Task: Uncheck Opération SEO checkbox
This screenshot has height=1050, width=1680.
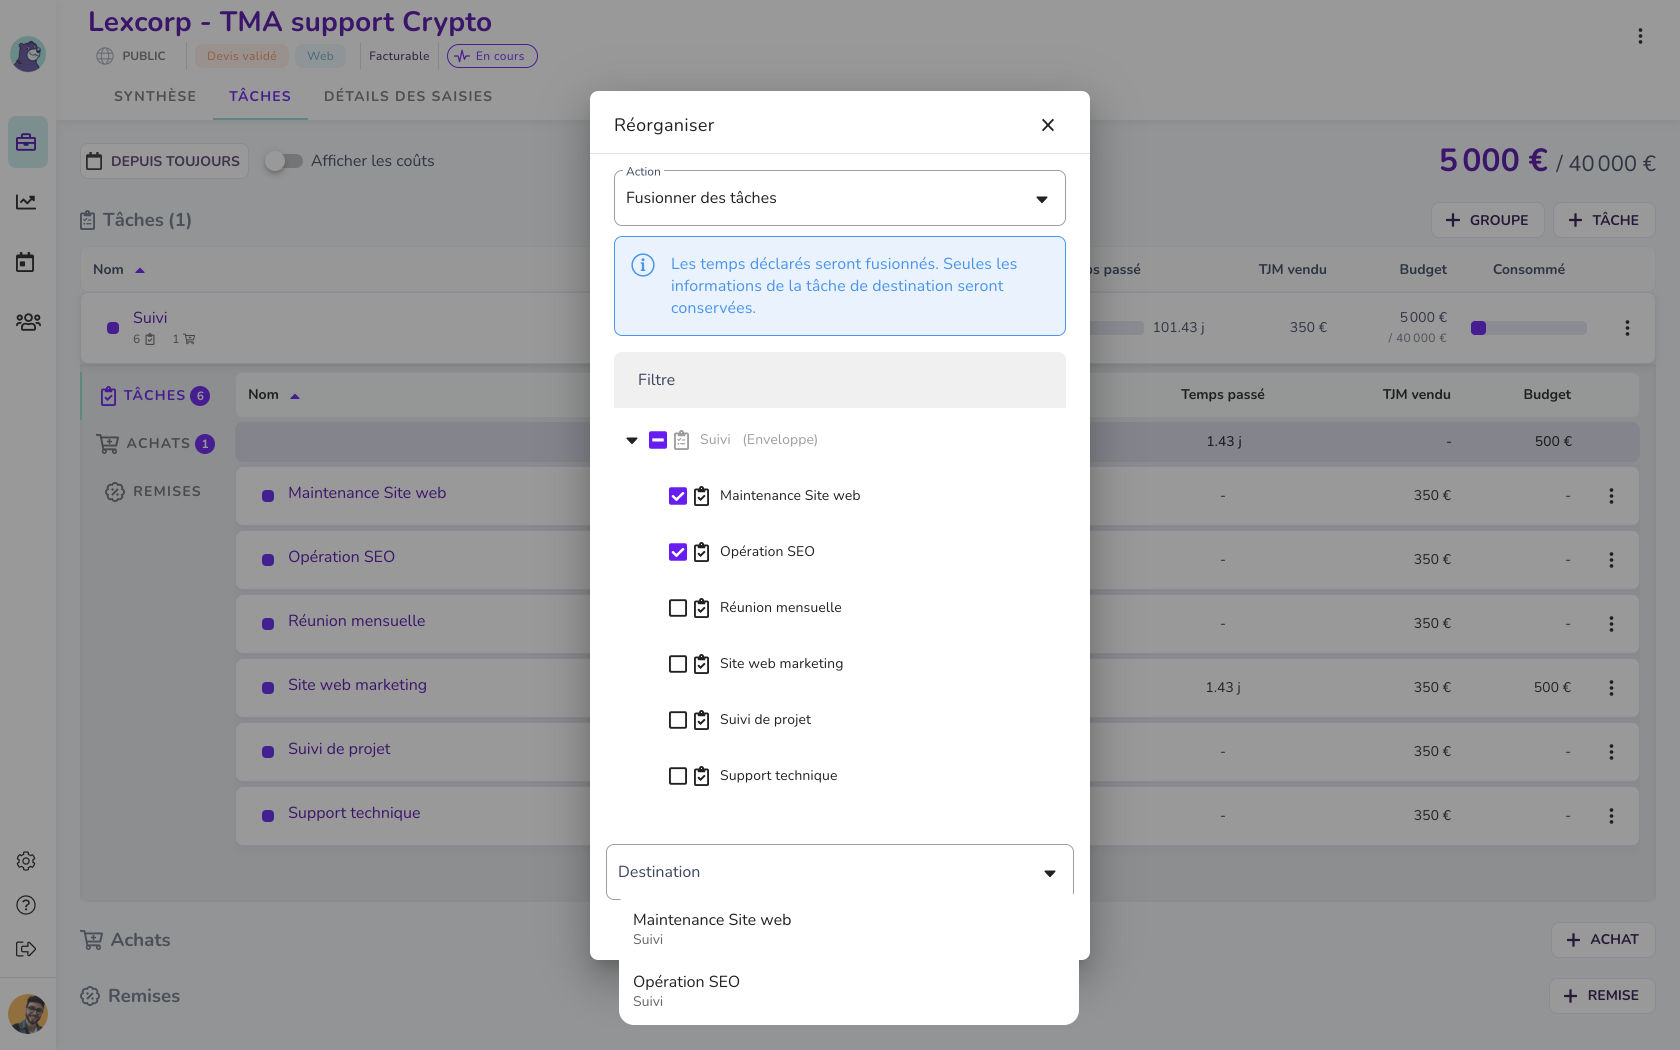Action: (x=678, y=552)
